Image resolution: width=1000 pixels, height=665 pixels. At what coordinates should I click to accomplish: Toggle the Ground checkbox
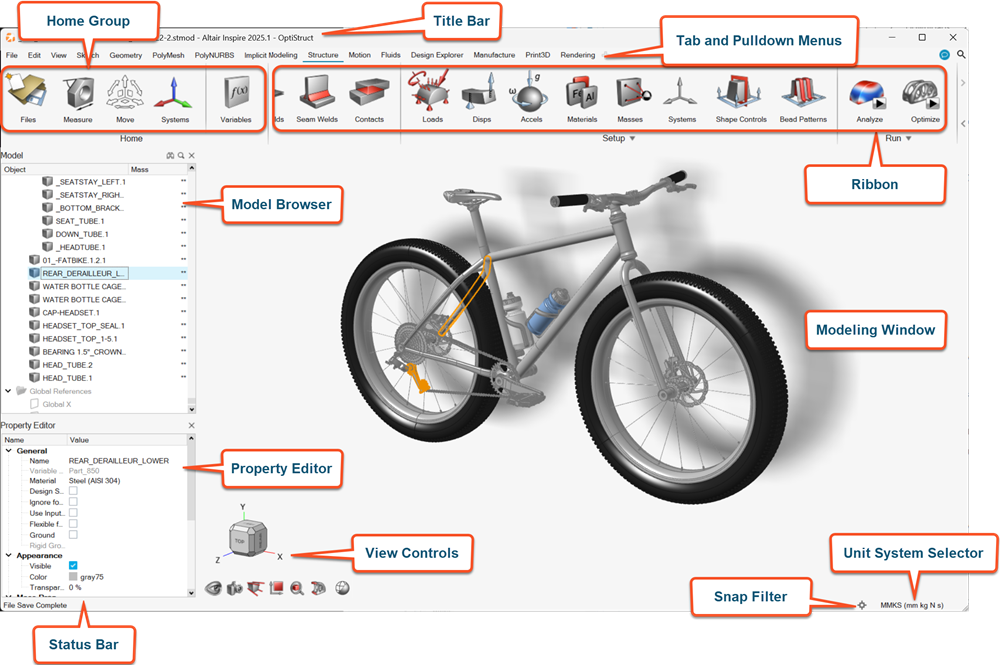73,534
